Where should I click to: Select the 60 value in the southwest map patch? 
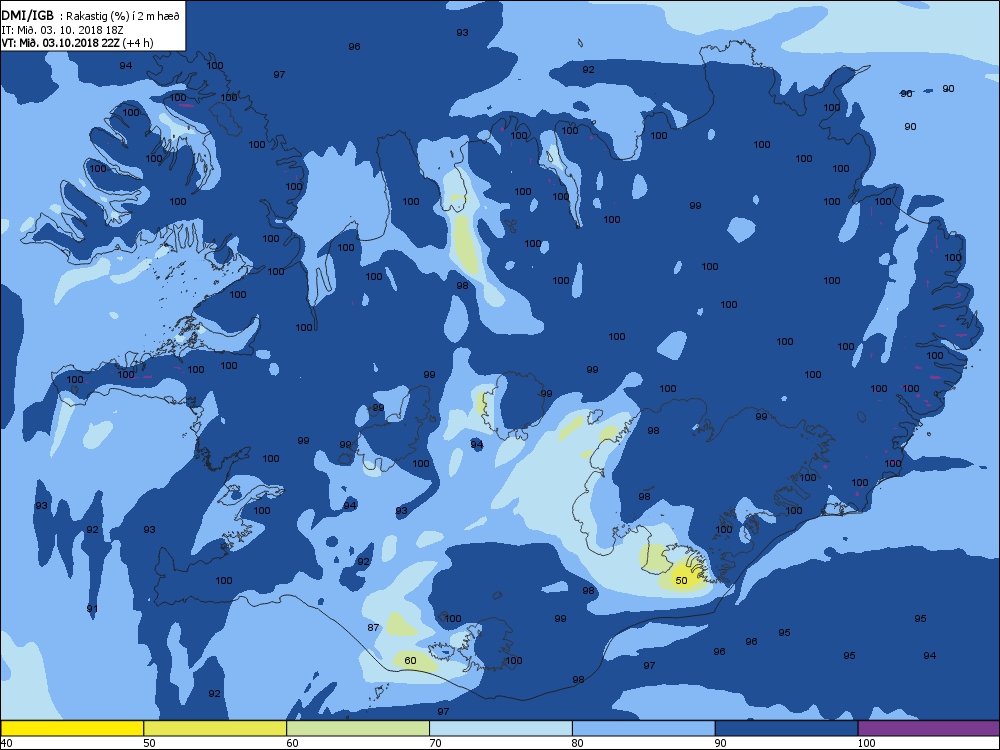[410, 660]
